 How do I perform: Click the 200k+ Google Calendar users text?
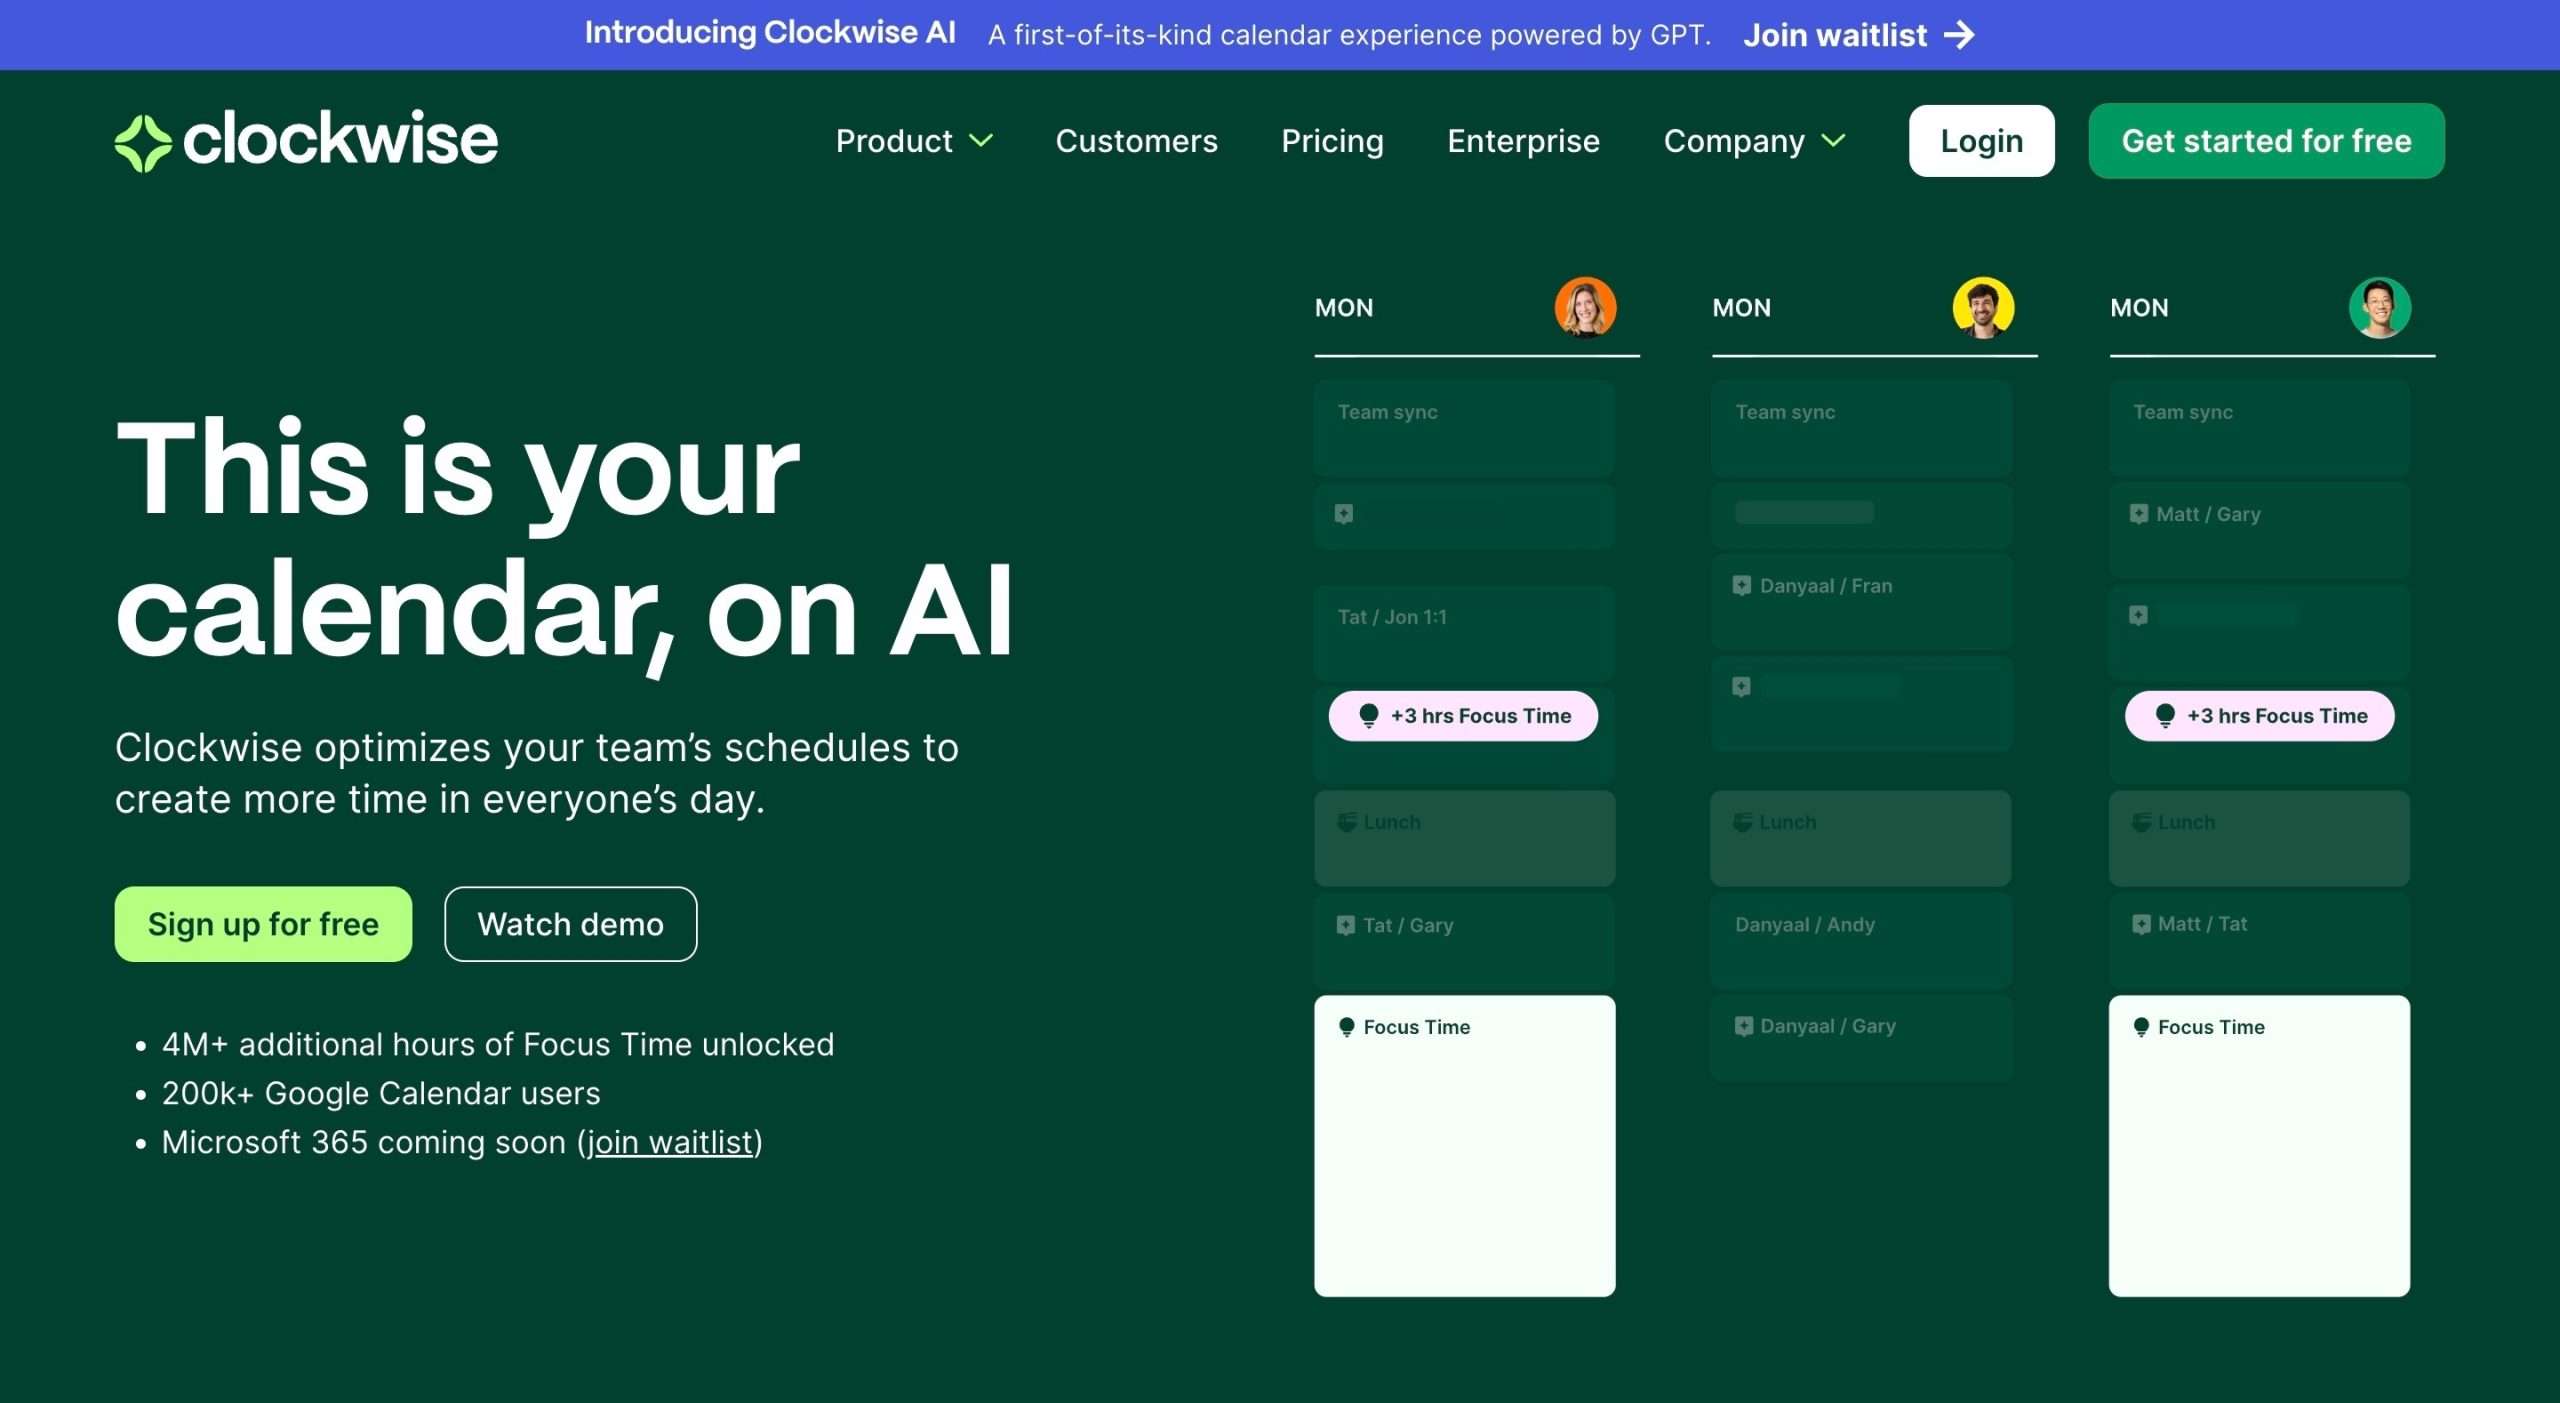(381, 1093)
